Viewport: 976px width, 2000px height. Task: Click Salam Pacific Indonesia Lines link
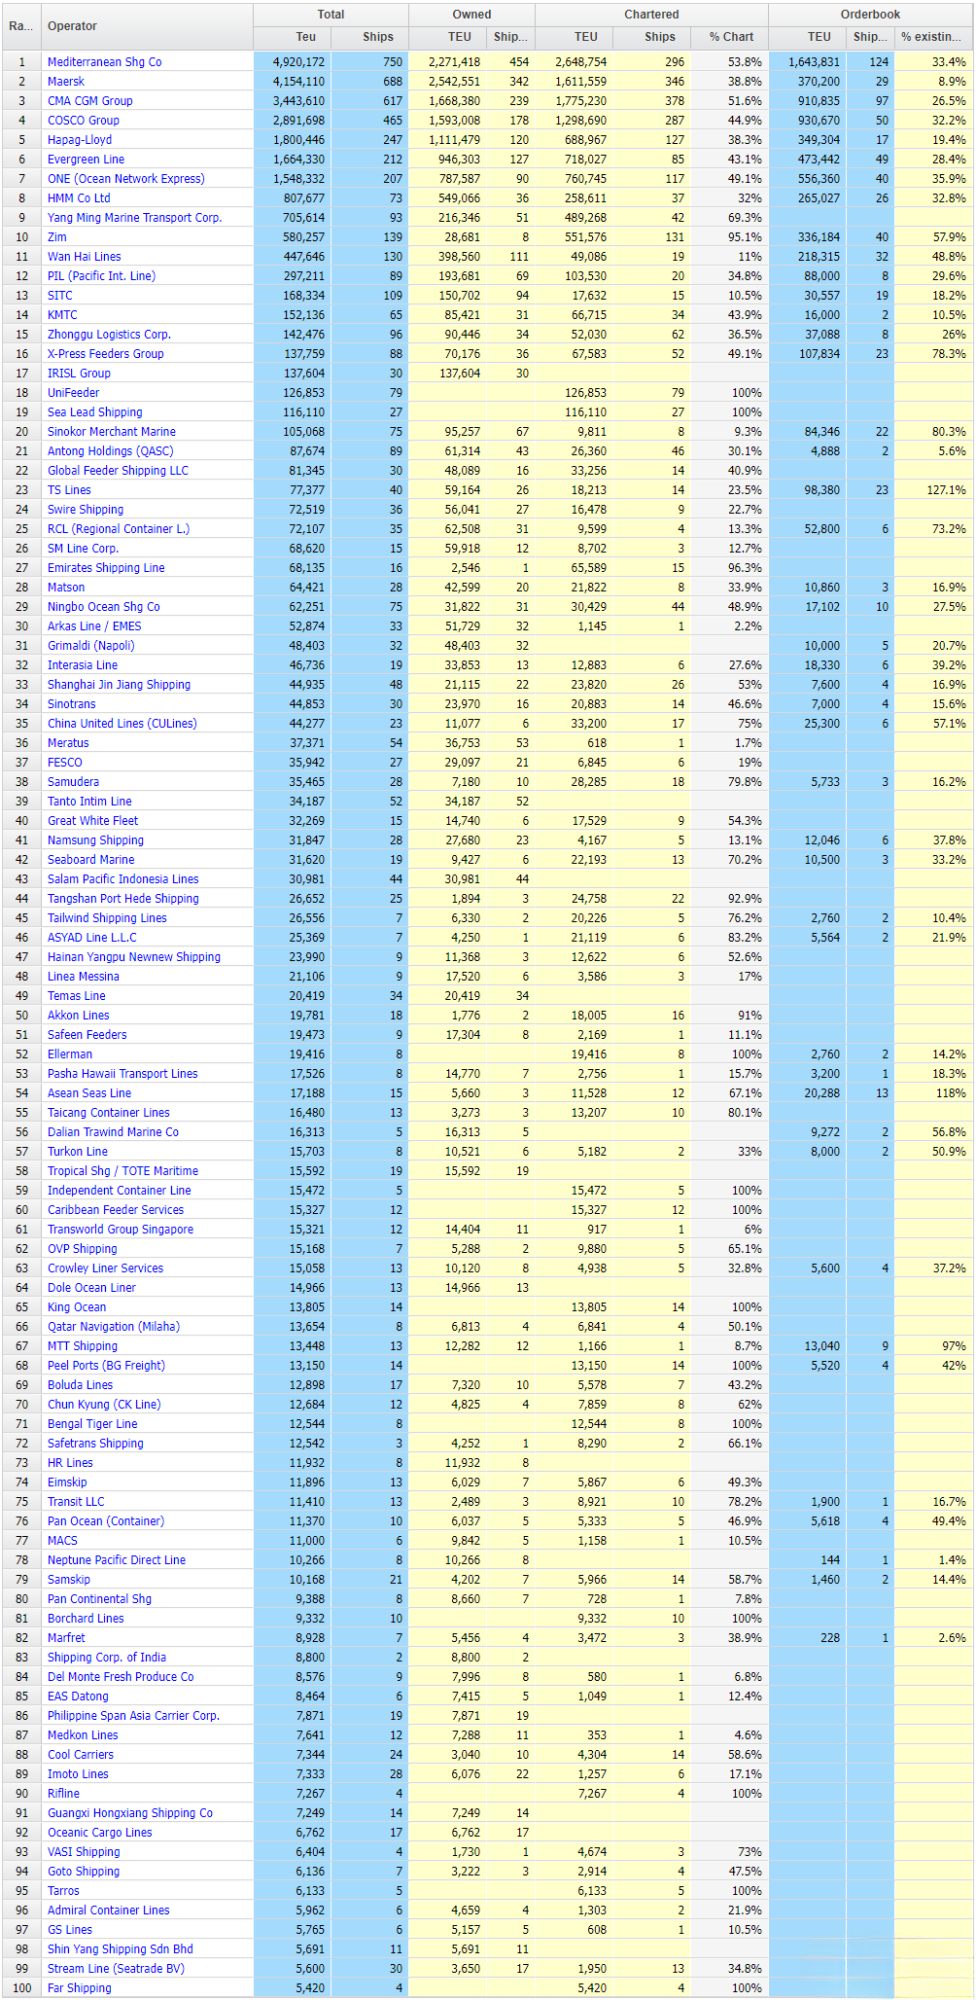(x=123, y=880)
